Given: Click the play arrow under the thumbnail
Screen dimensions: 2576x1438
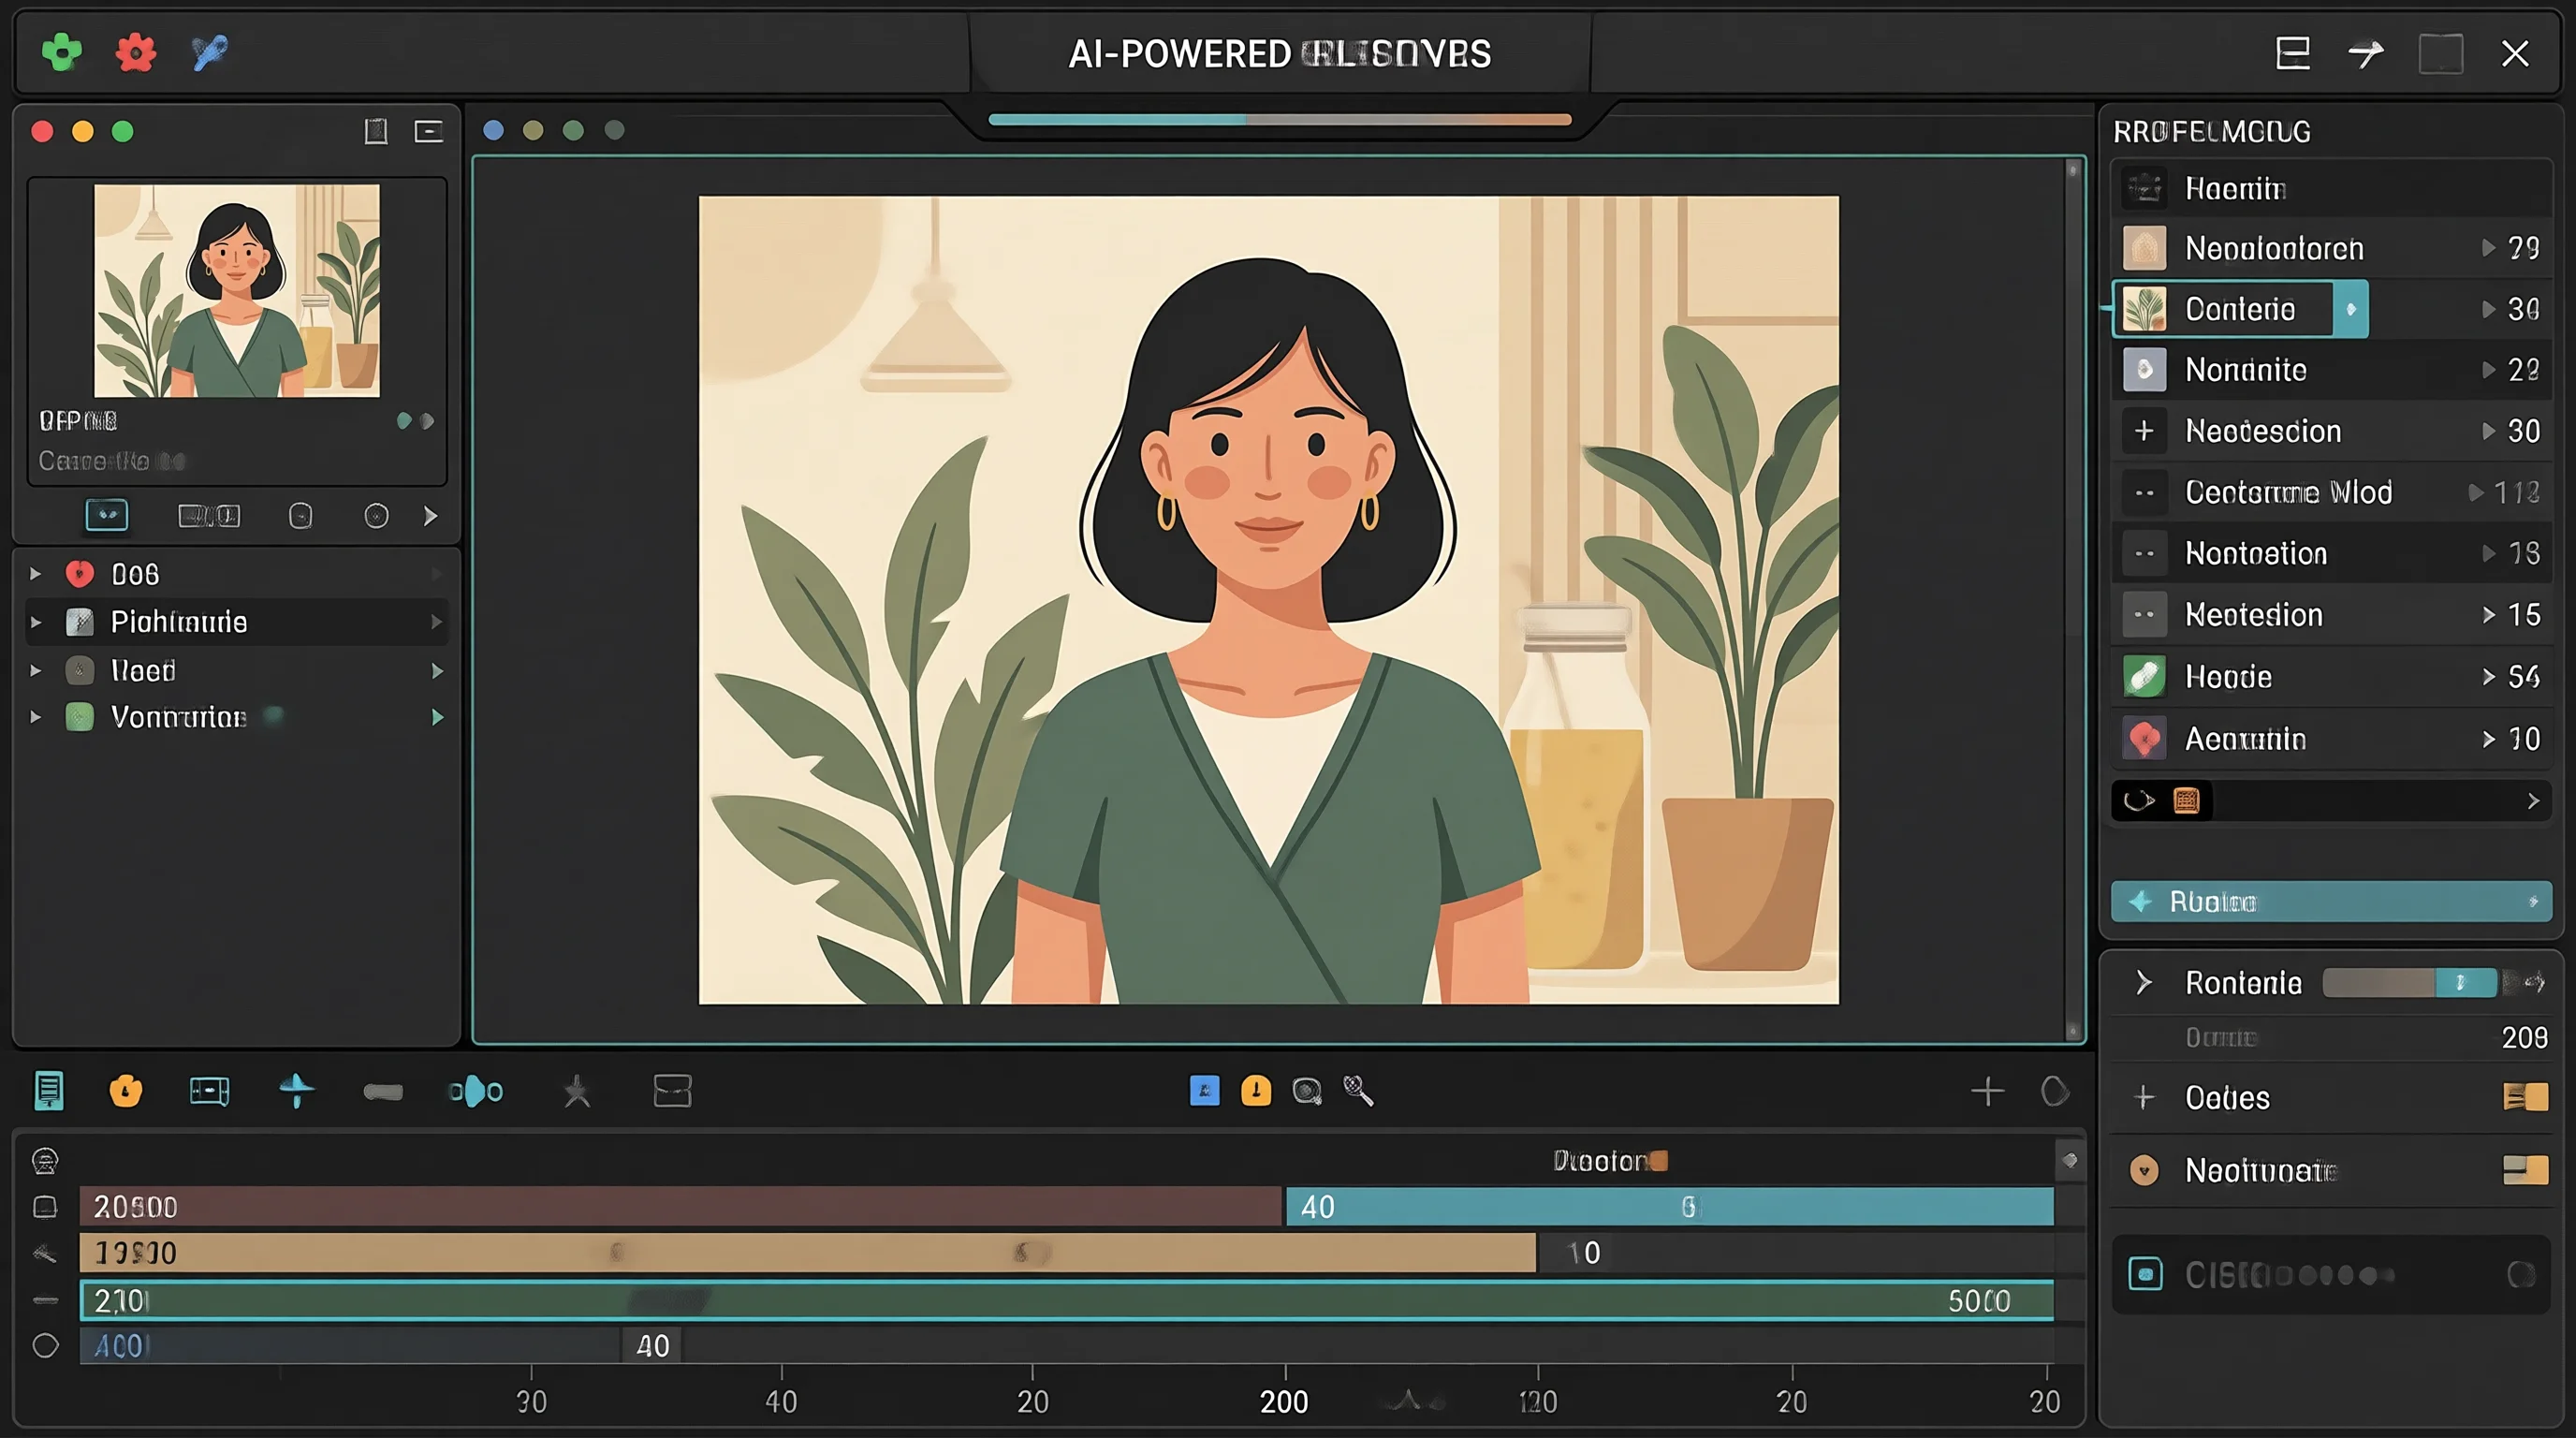Looking at the screenshot, I should (430, 516).
